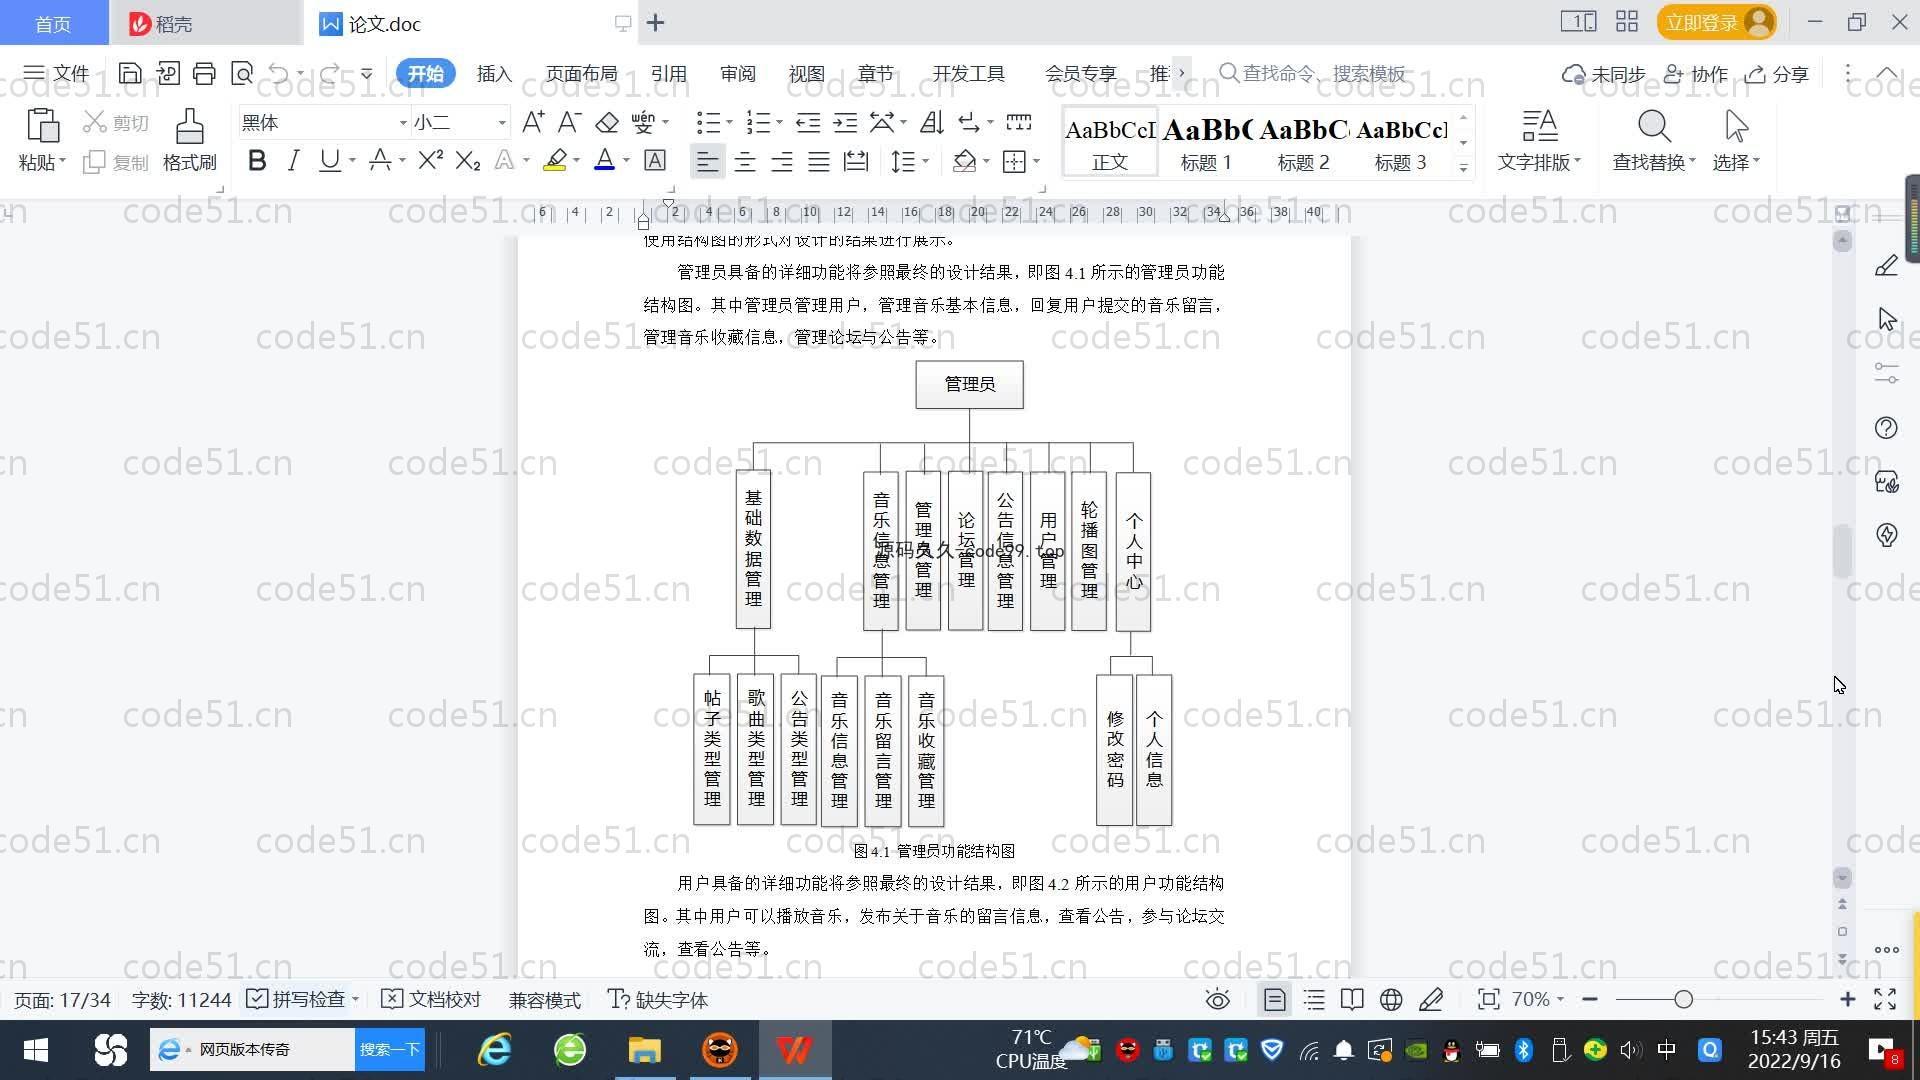The image size is (1920, 1080).
Task: Apply Superscript formatting
Action: click(x=430, y=160)
